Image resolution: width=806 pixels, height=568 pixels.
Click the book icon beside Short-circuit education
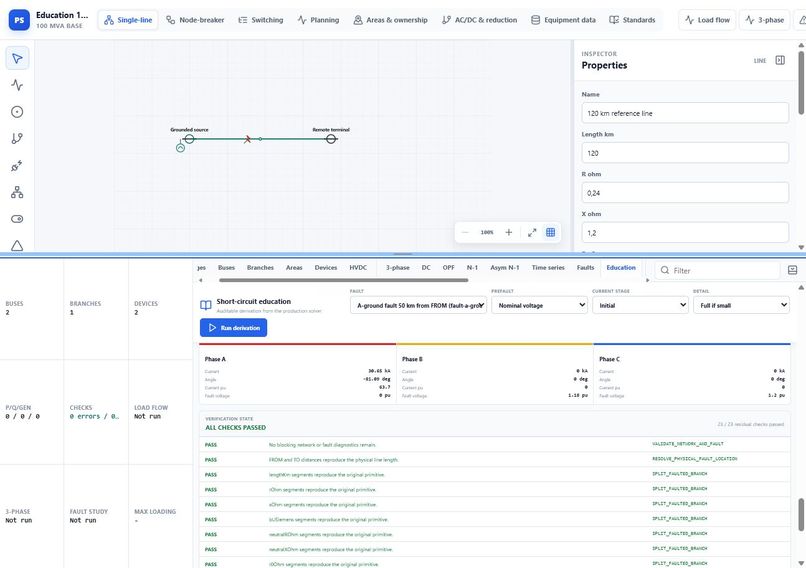[206, 305]
